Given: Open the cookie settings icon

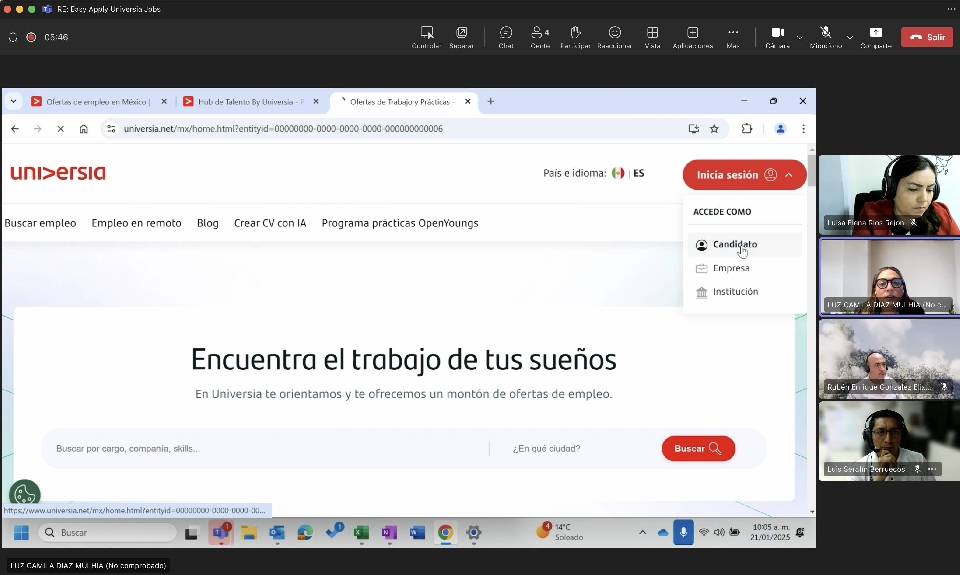Looking at the screenshot, I should (x=24, y=494).
